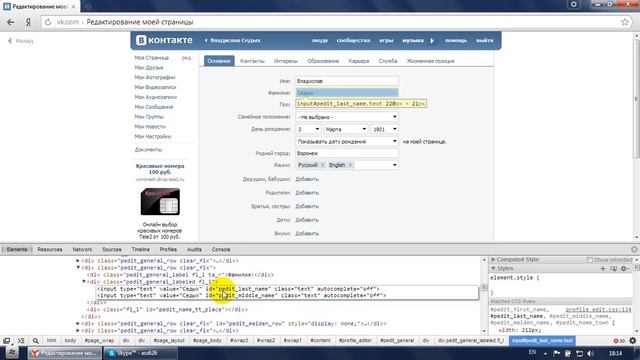Click the EN language indicator in the tray
Screen dimensions: 640x360
tap(532, 352)
